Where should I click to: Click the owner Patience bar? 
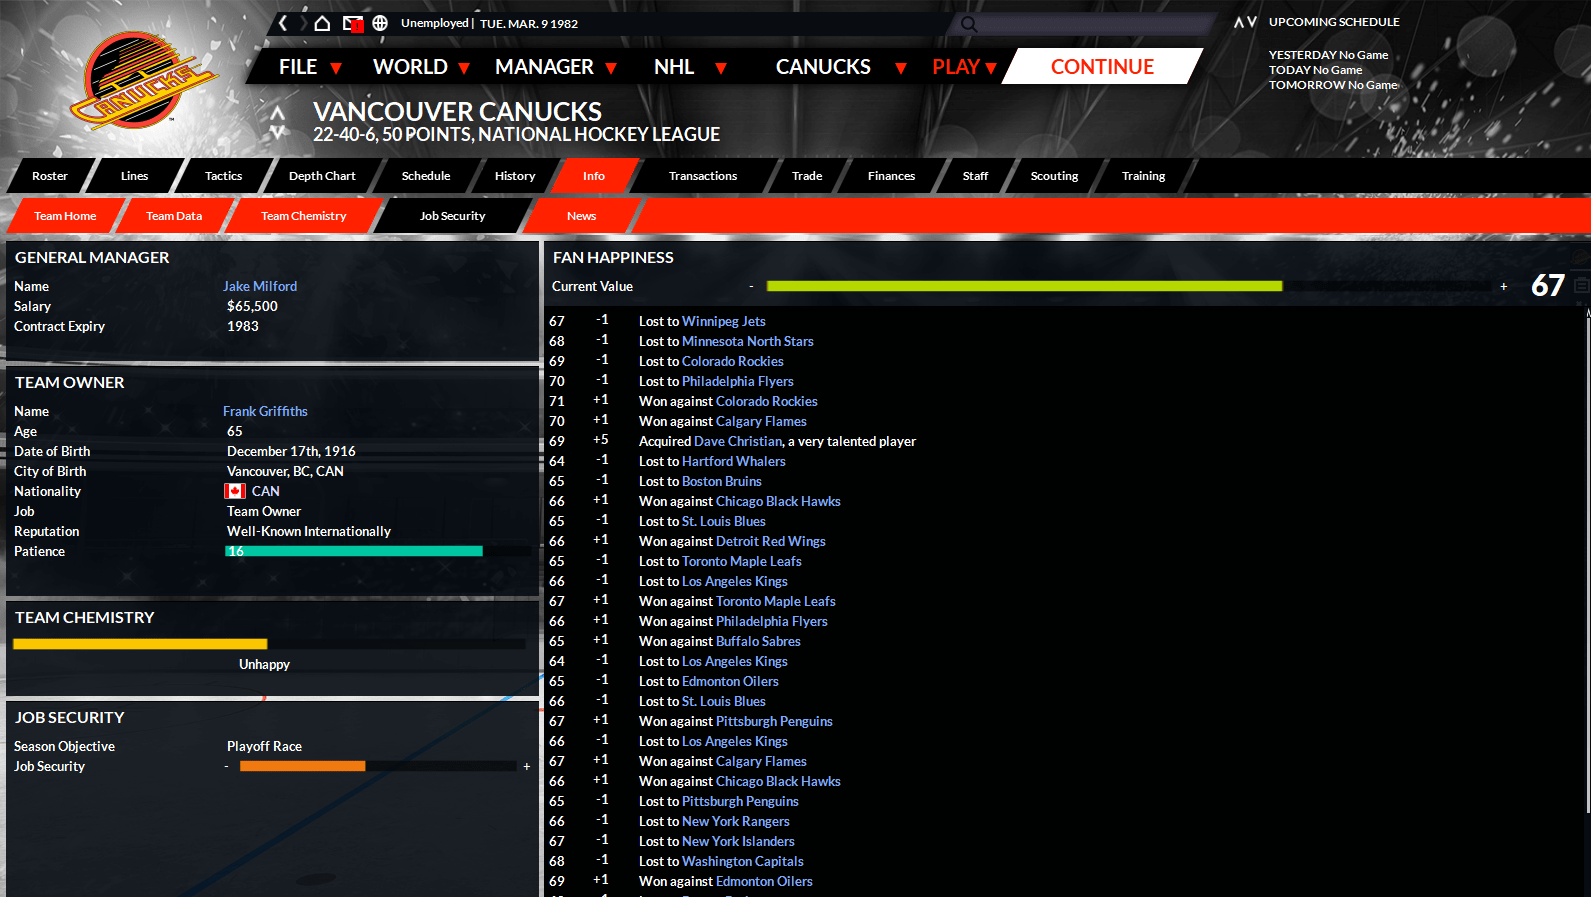click(x=379, y=551)
